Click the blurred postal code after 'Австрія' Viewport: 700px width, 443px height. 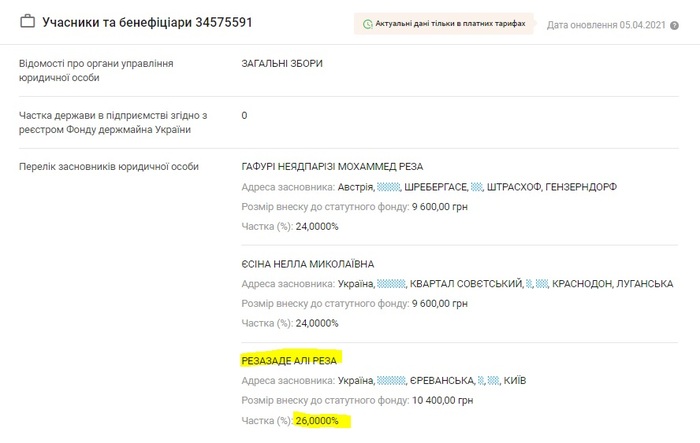392,187
